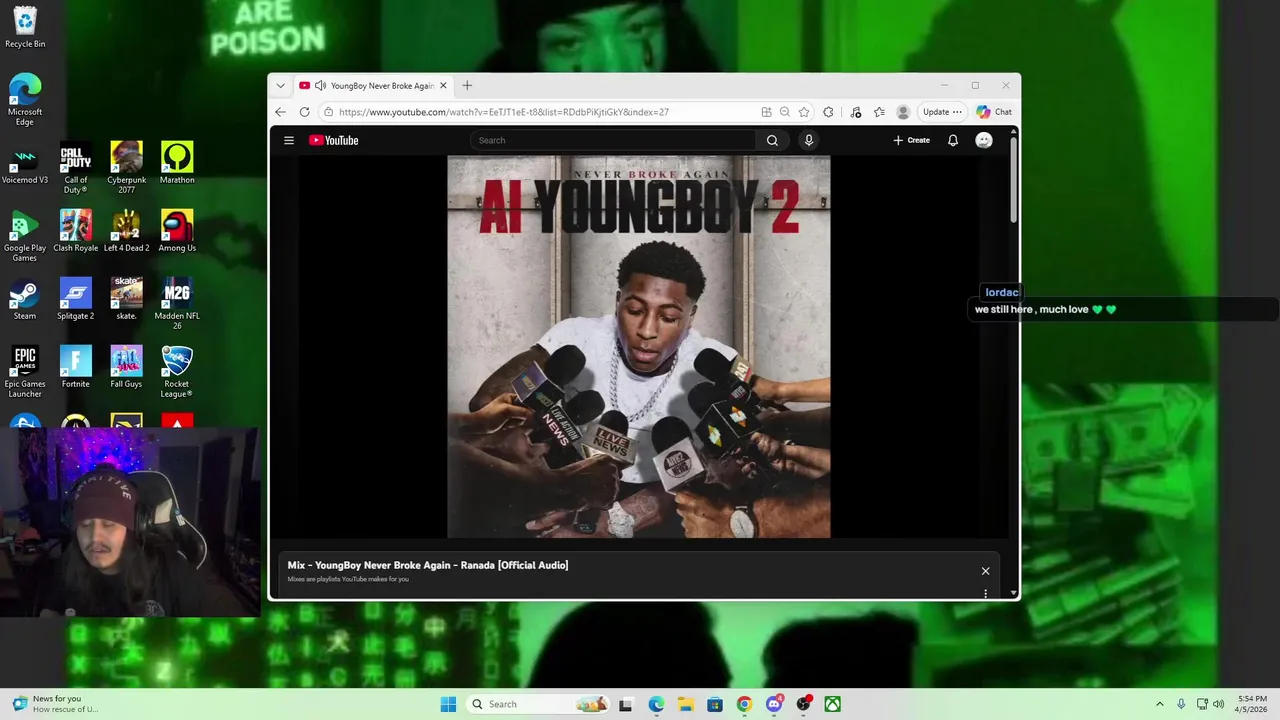
Task: Select the Fall Guys desktop icon
Action: point(127,367)
